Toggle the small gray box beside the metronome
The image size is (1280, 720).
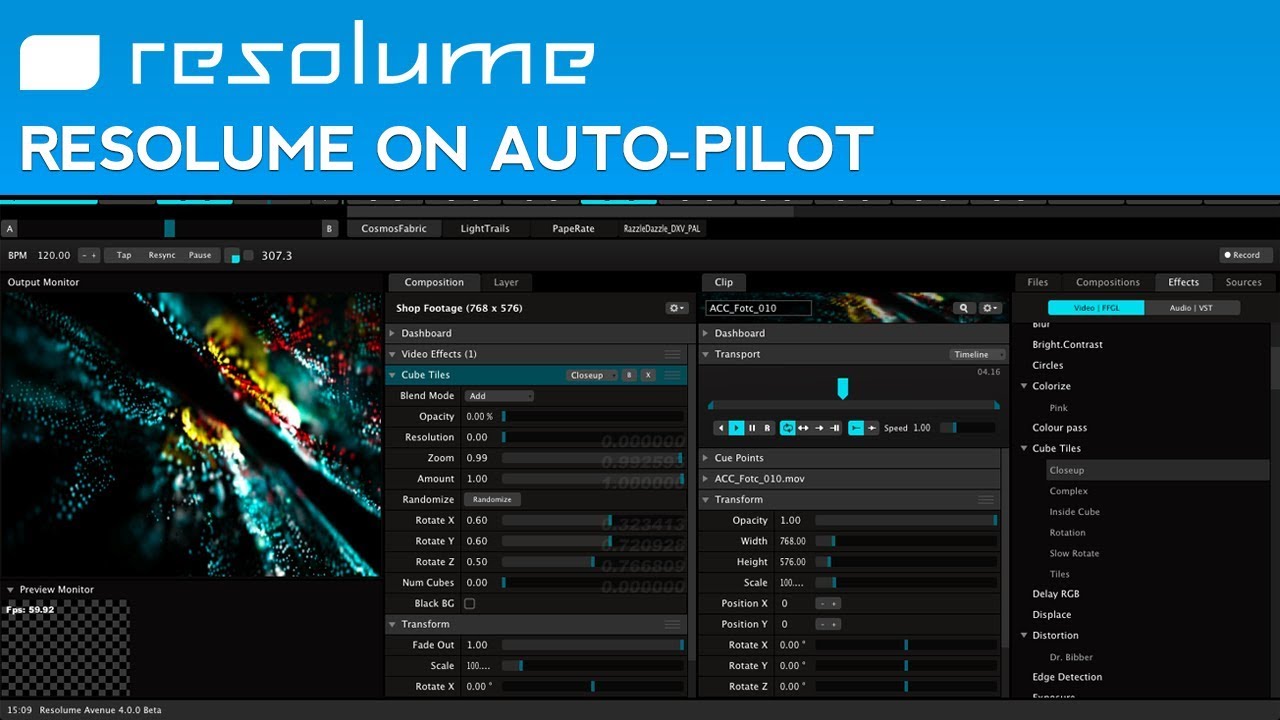pos(249,255)
